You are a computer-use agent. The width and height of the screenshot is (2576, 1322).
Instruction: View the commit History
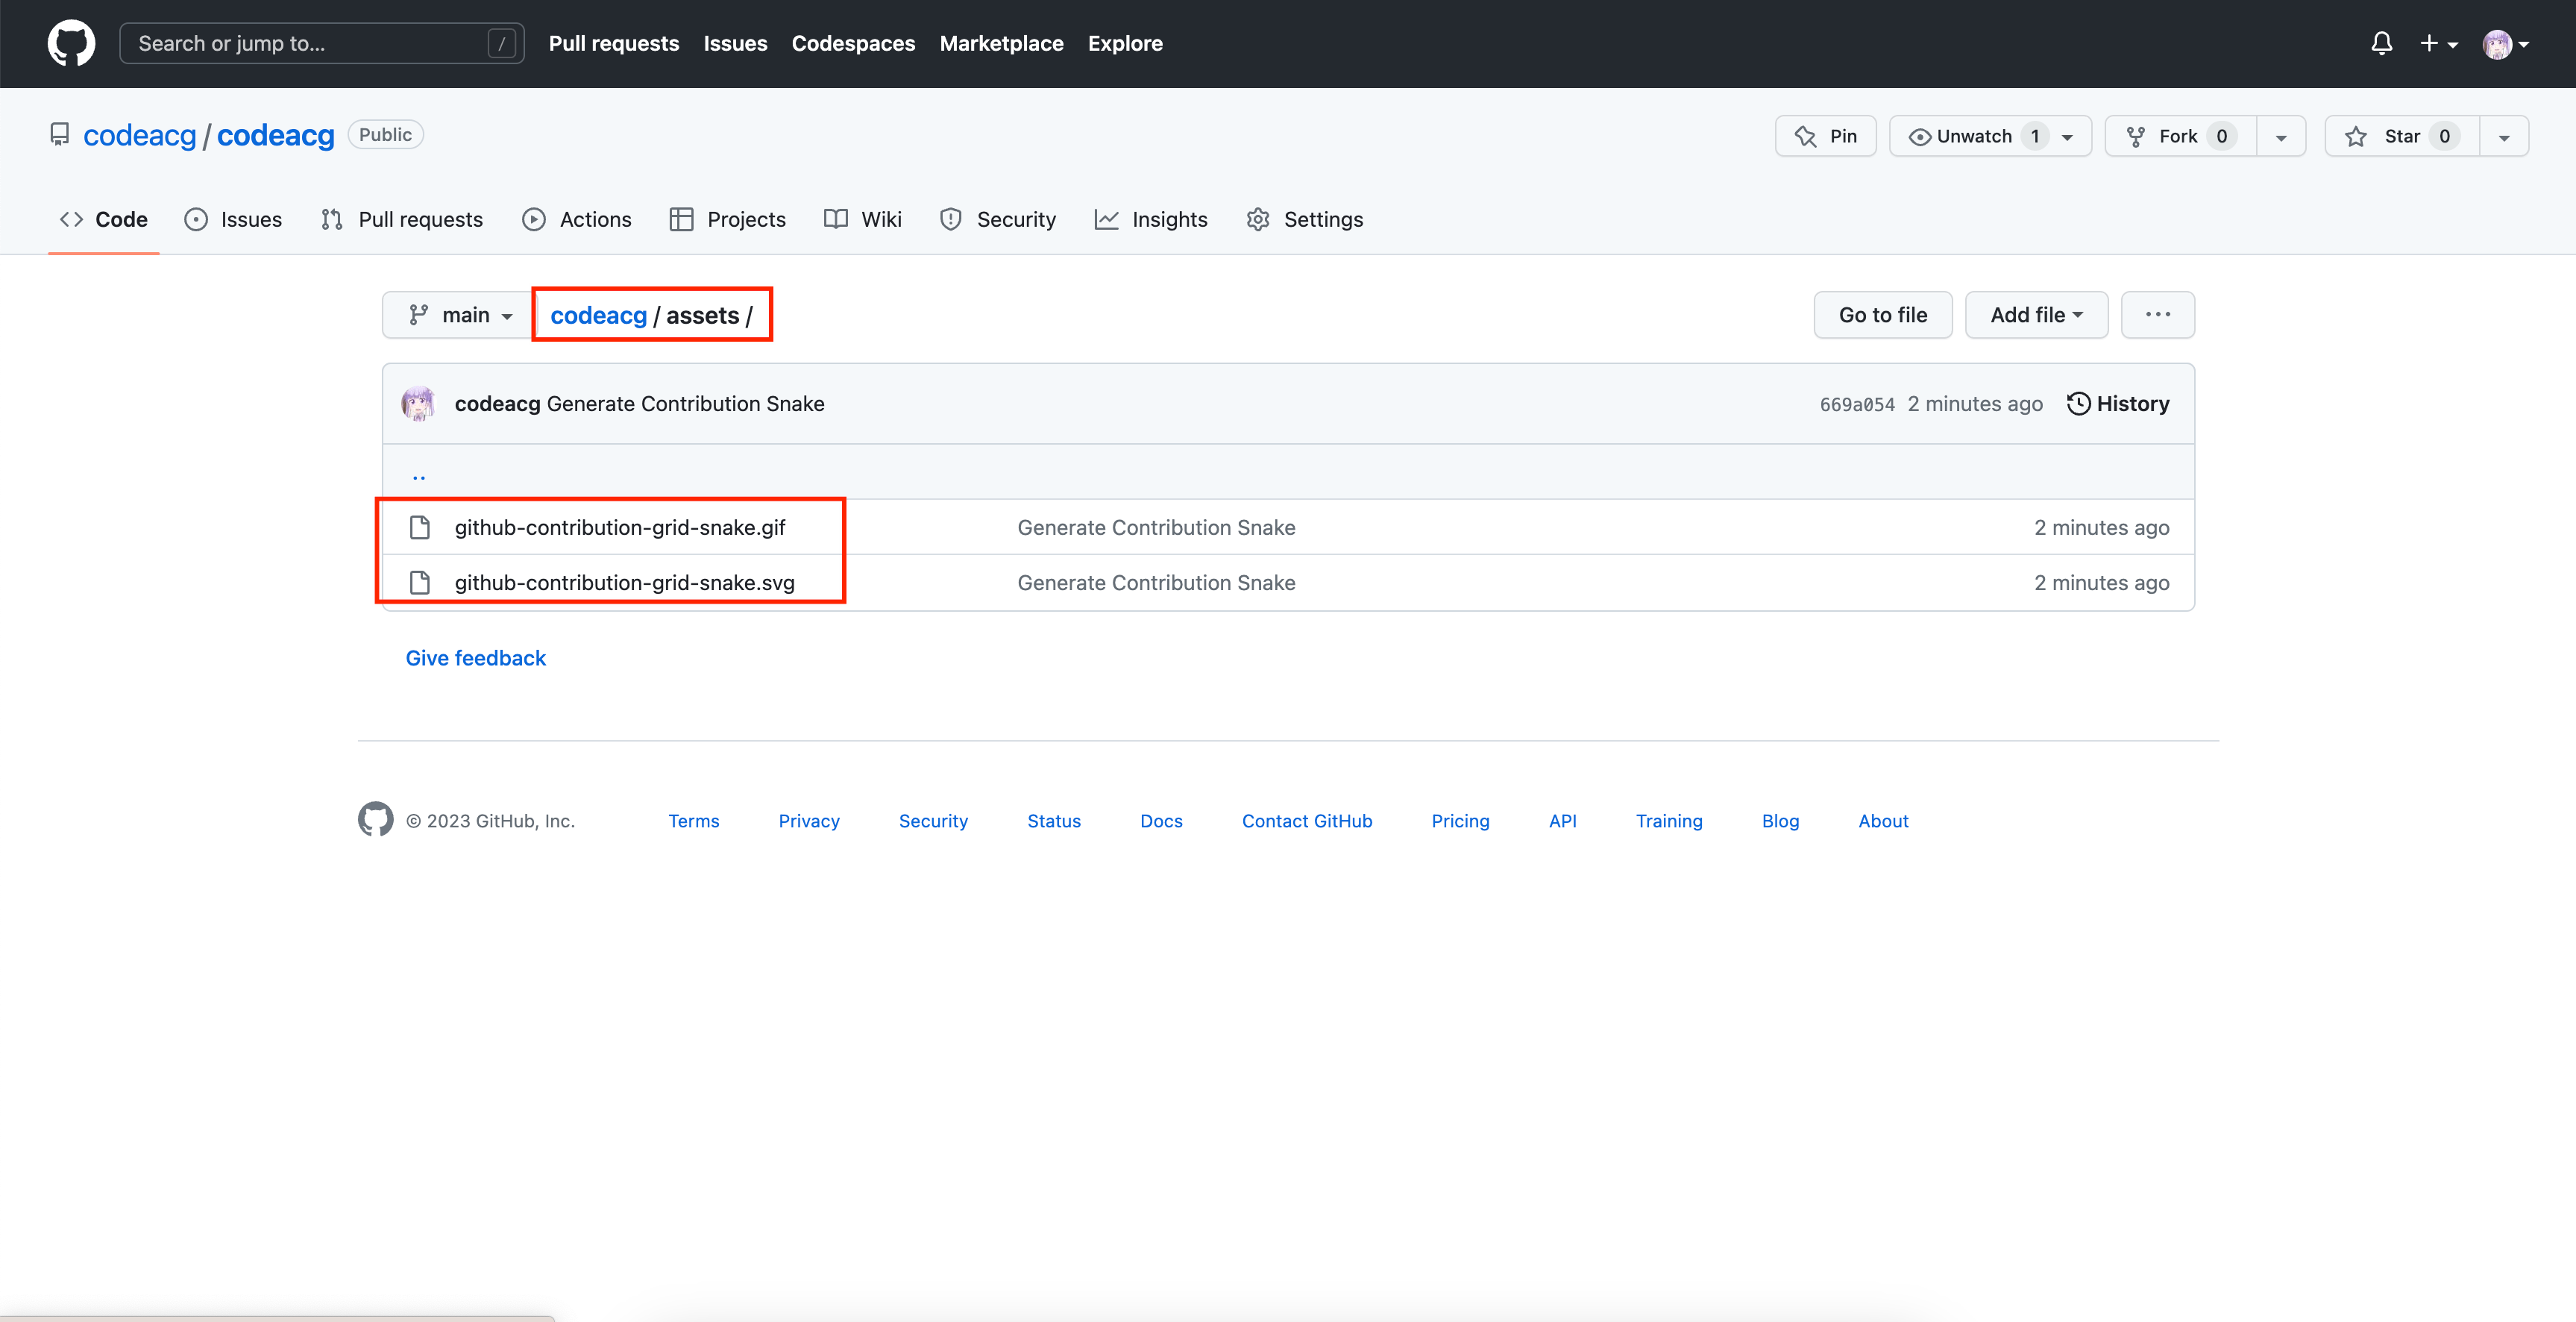tap(2118, 403)
